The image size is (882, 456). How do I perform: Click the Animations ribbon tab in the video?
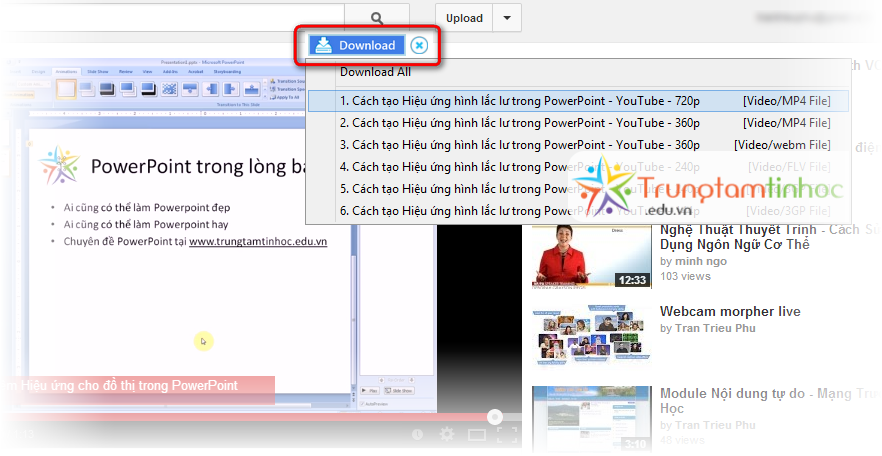pyautogui.click(x=66, y=71)
